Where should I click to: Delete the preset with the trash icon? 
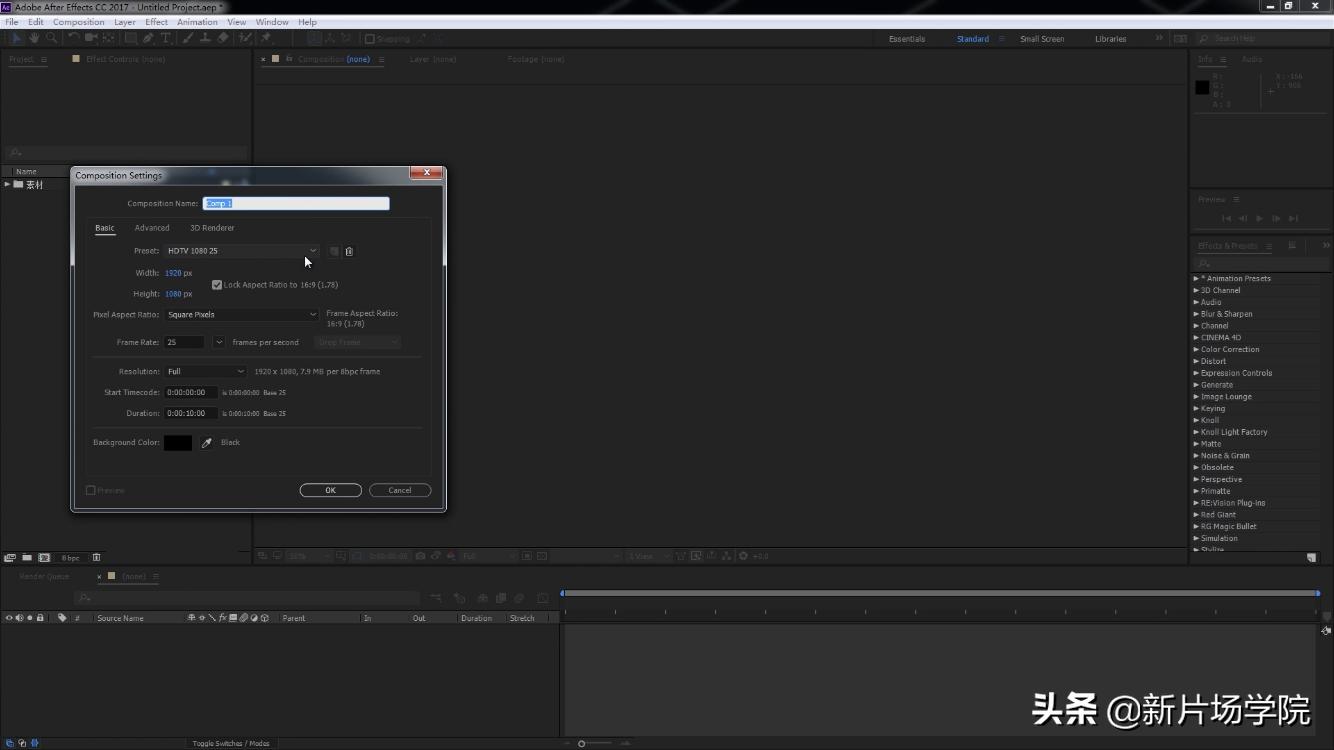tap(349, 251)
